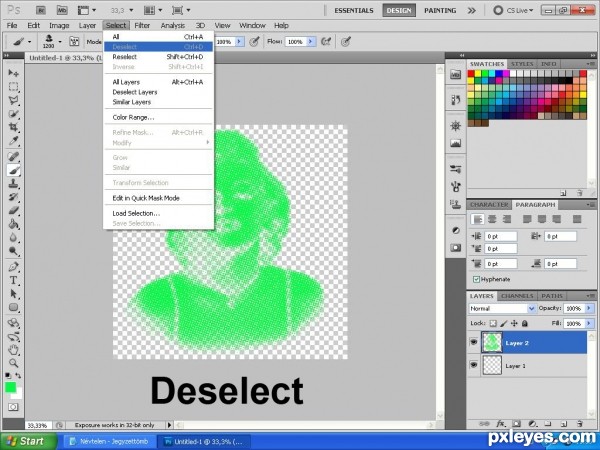Open the layer Opacity slider arrow
Screen dimensions: 600x450
tap(589, 308)
